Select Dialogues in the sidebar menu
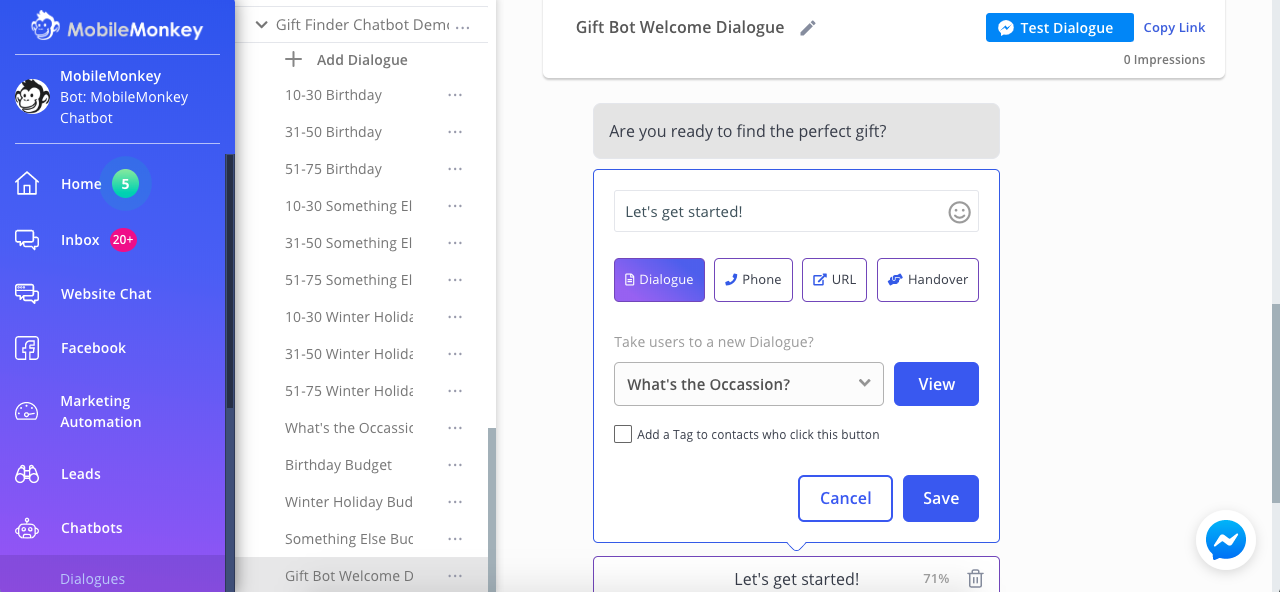 pos(94,578)
